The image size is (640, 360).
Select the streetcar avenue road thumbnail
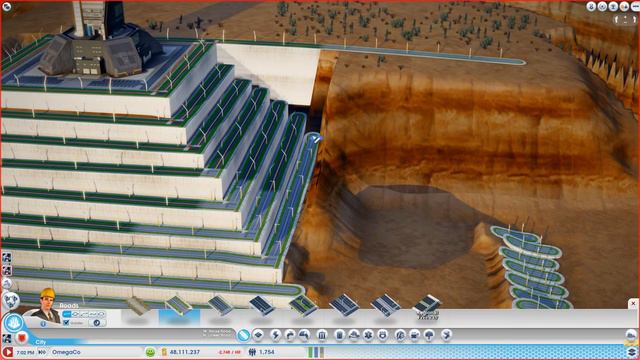coord(427,307)
